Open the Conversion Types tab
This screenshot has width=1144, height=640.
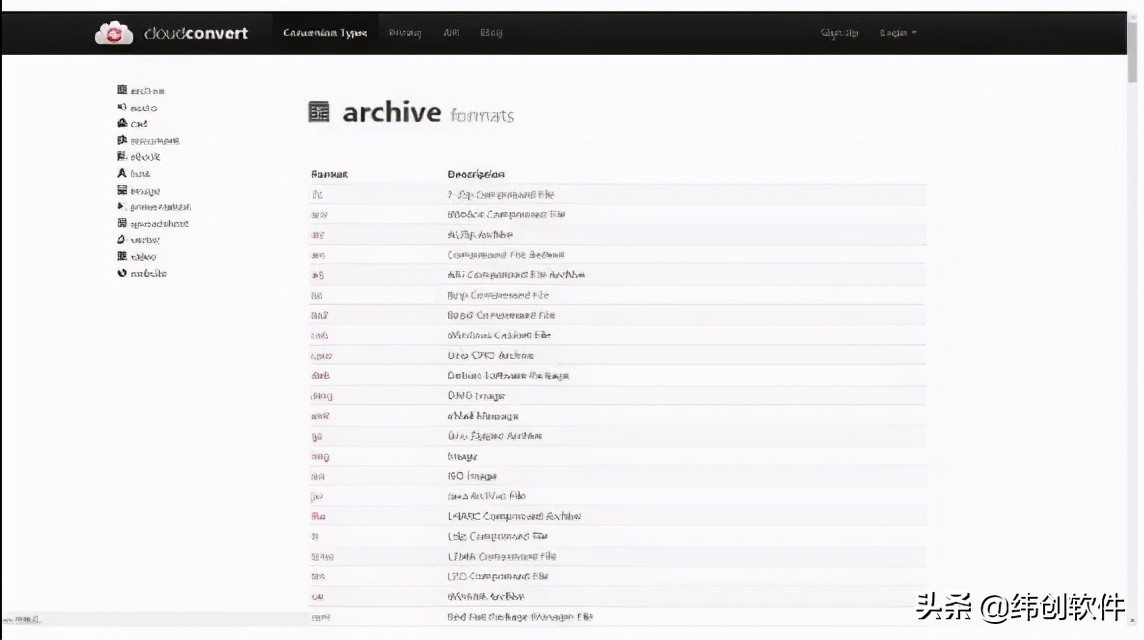click(325, 33)
